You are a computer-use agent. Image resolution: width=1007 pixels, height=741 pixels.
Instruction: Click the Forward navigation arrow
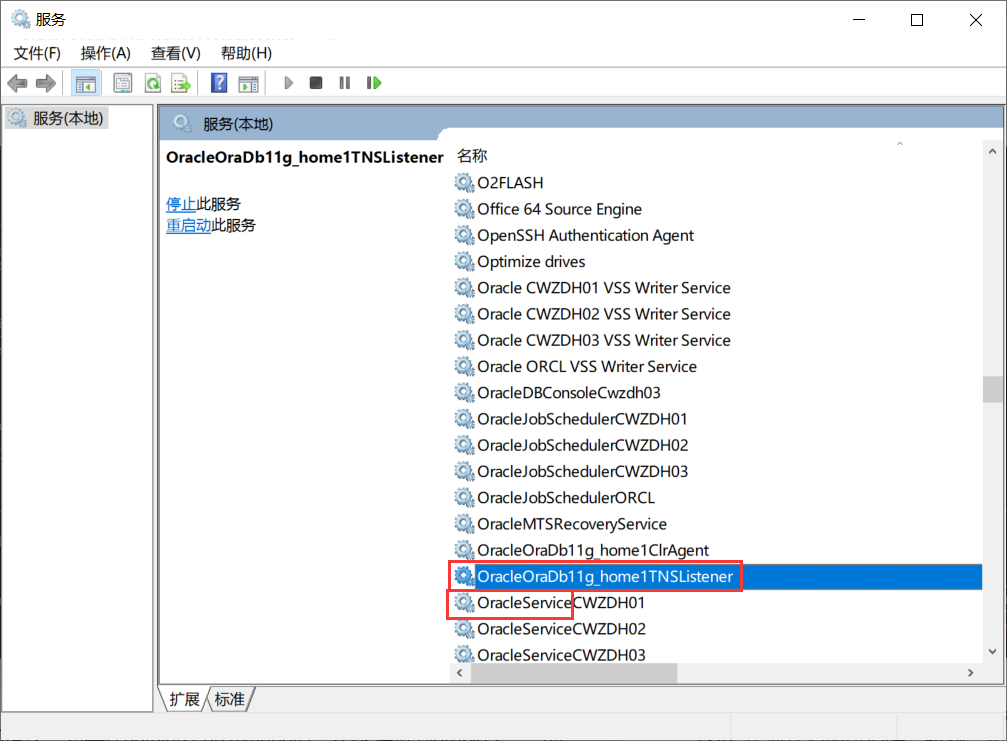pos(45,82)
